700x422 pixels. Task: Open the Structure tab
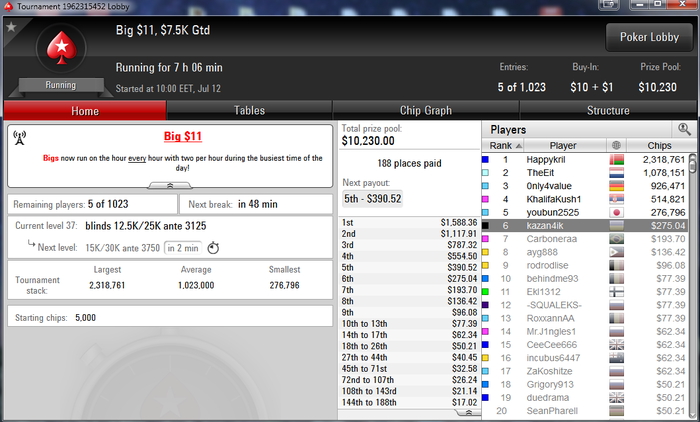pyautogui.click(x=608, y=110)
